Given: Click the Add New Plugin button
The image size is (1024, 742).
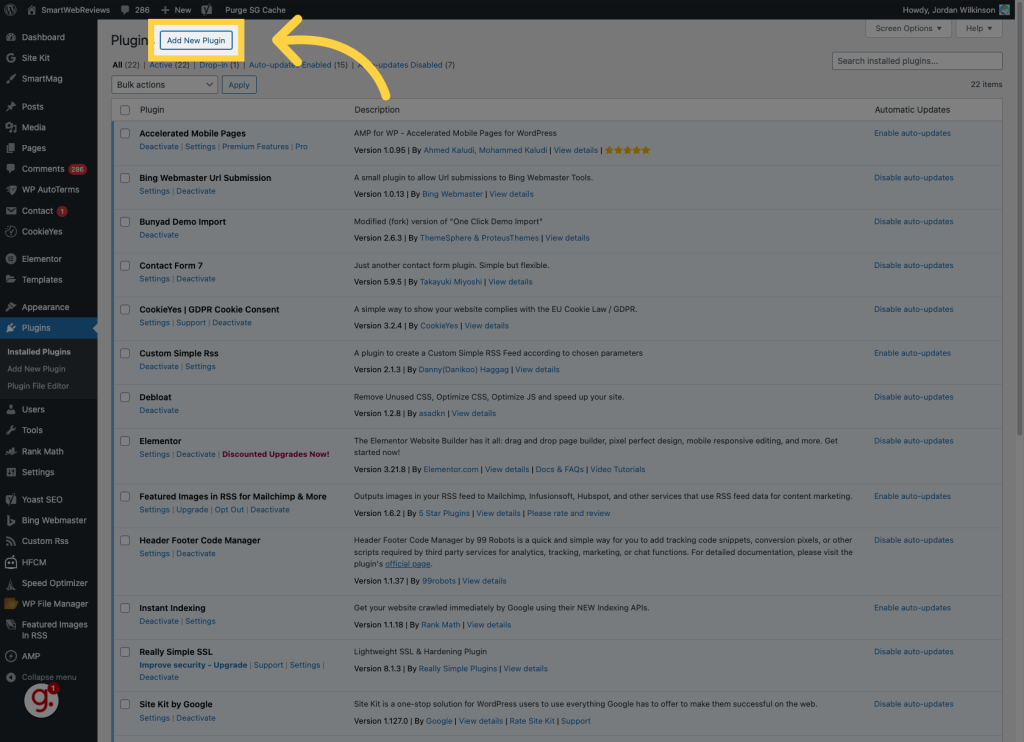Looking at the screenshot, I should pyautogui.click(x=196, y=40).
